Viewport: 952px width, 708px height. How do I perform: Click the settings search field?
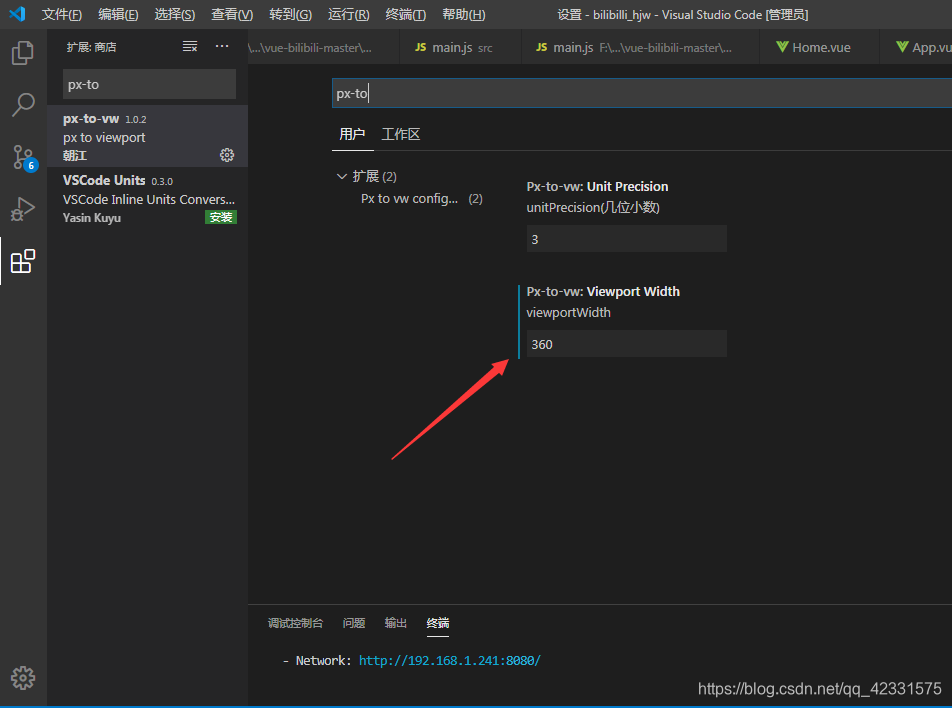pos(642,94)
